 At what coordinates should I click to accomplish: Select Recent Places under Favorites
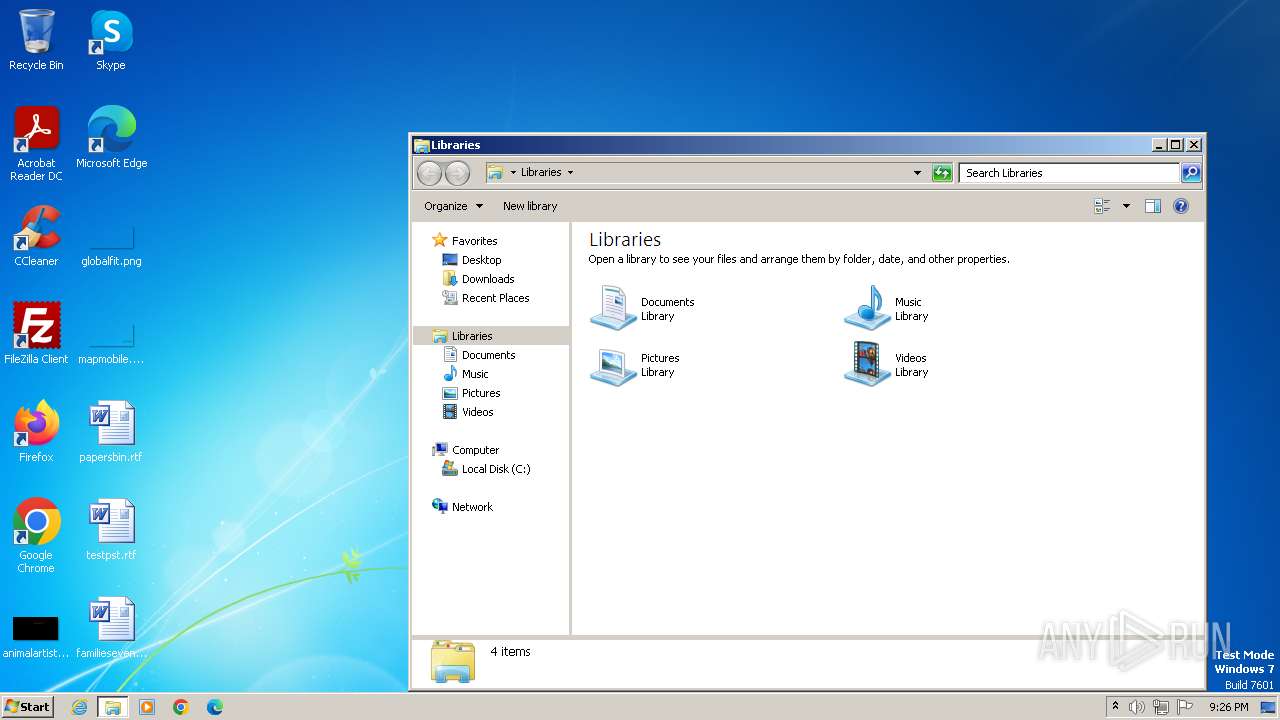[x=495, y=298]
